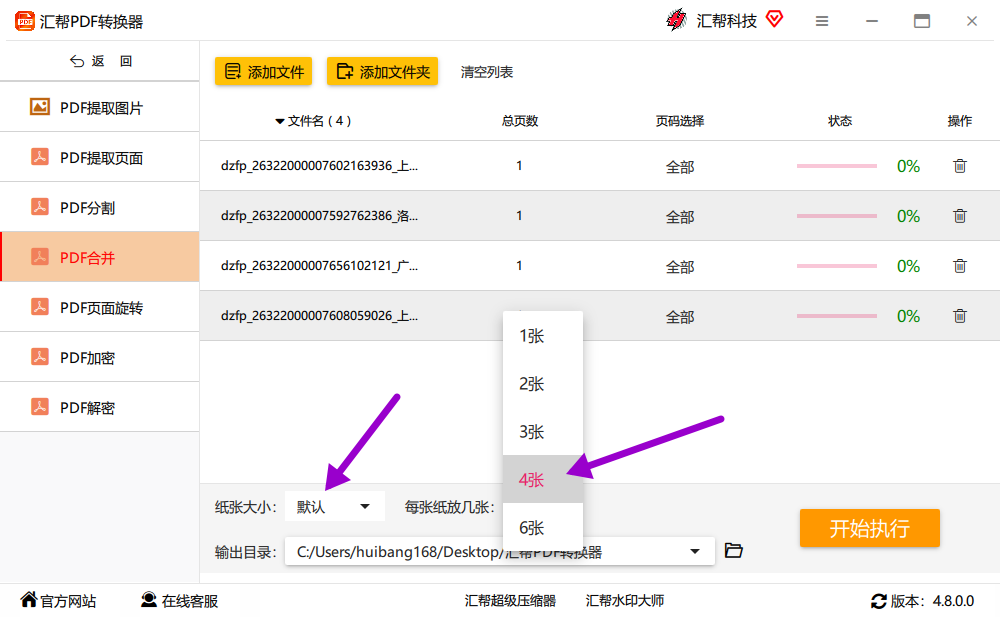Choose 3张 from the dropdown list
This screenshot has height=617, width=1000.
coord(543,432)
